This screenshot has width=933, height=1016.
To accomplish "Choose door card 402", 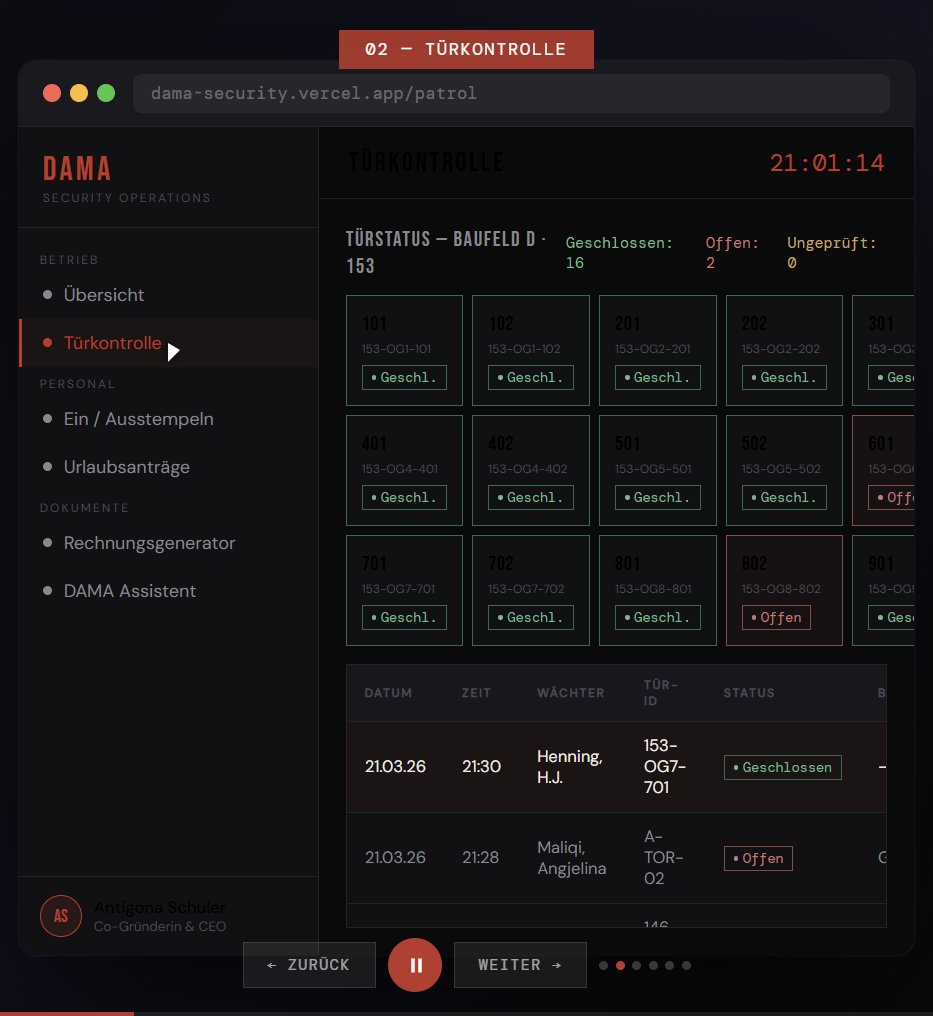I will click(531, 470).
